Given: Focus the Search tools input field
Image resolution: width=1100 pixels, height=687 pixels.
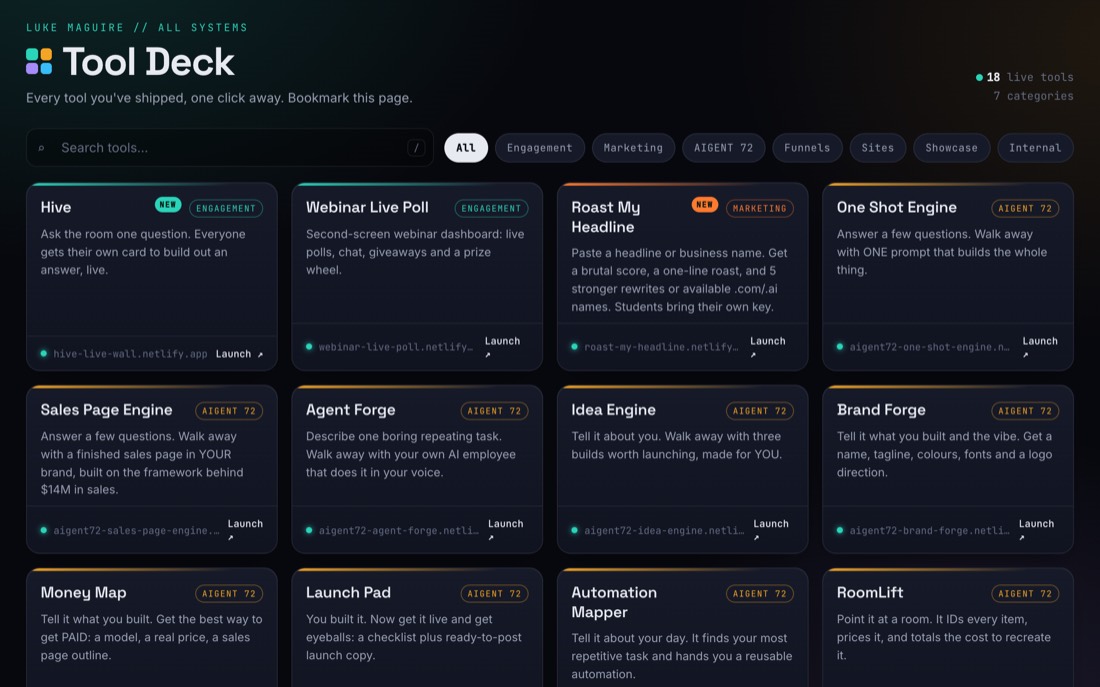Looking at the screenshot, I should 229,147.
